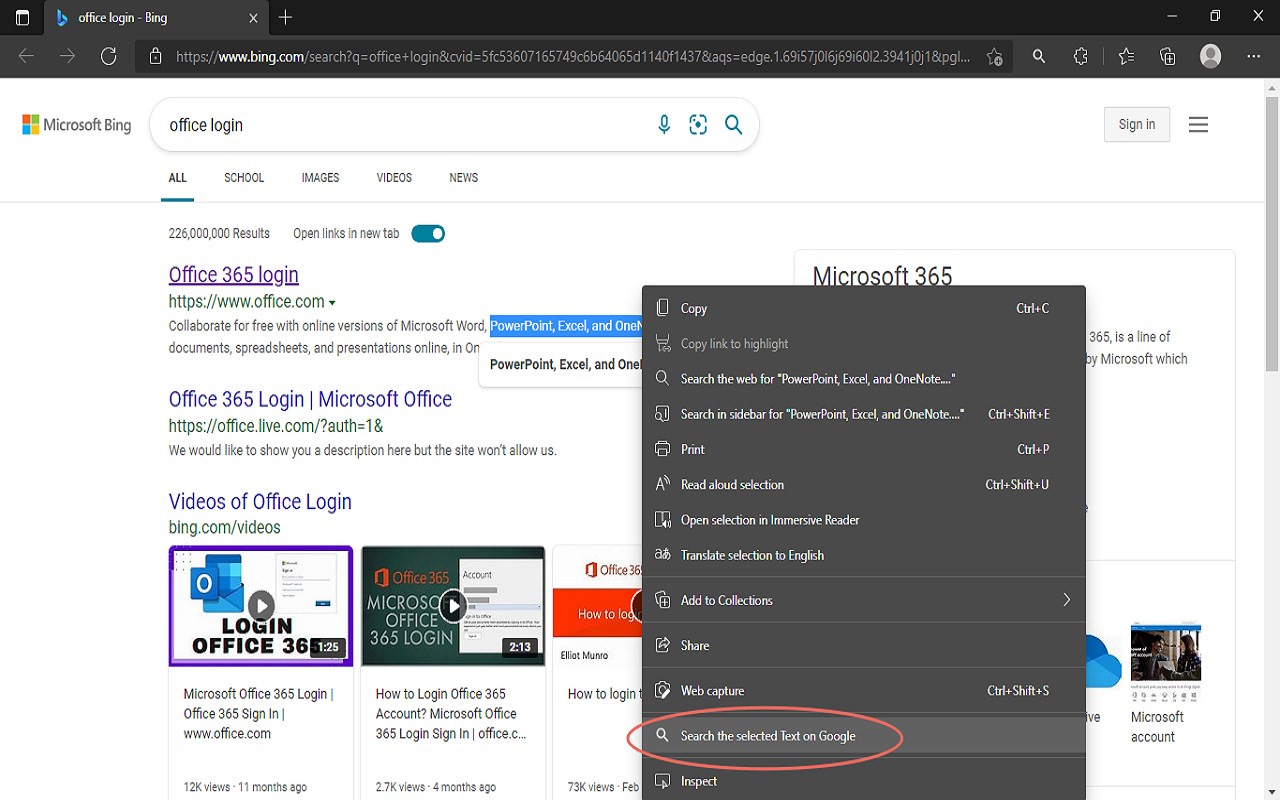
Task: Open 'Office 365 Login | Microsoft Office' link
Action: pos(310,399)
